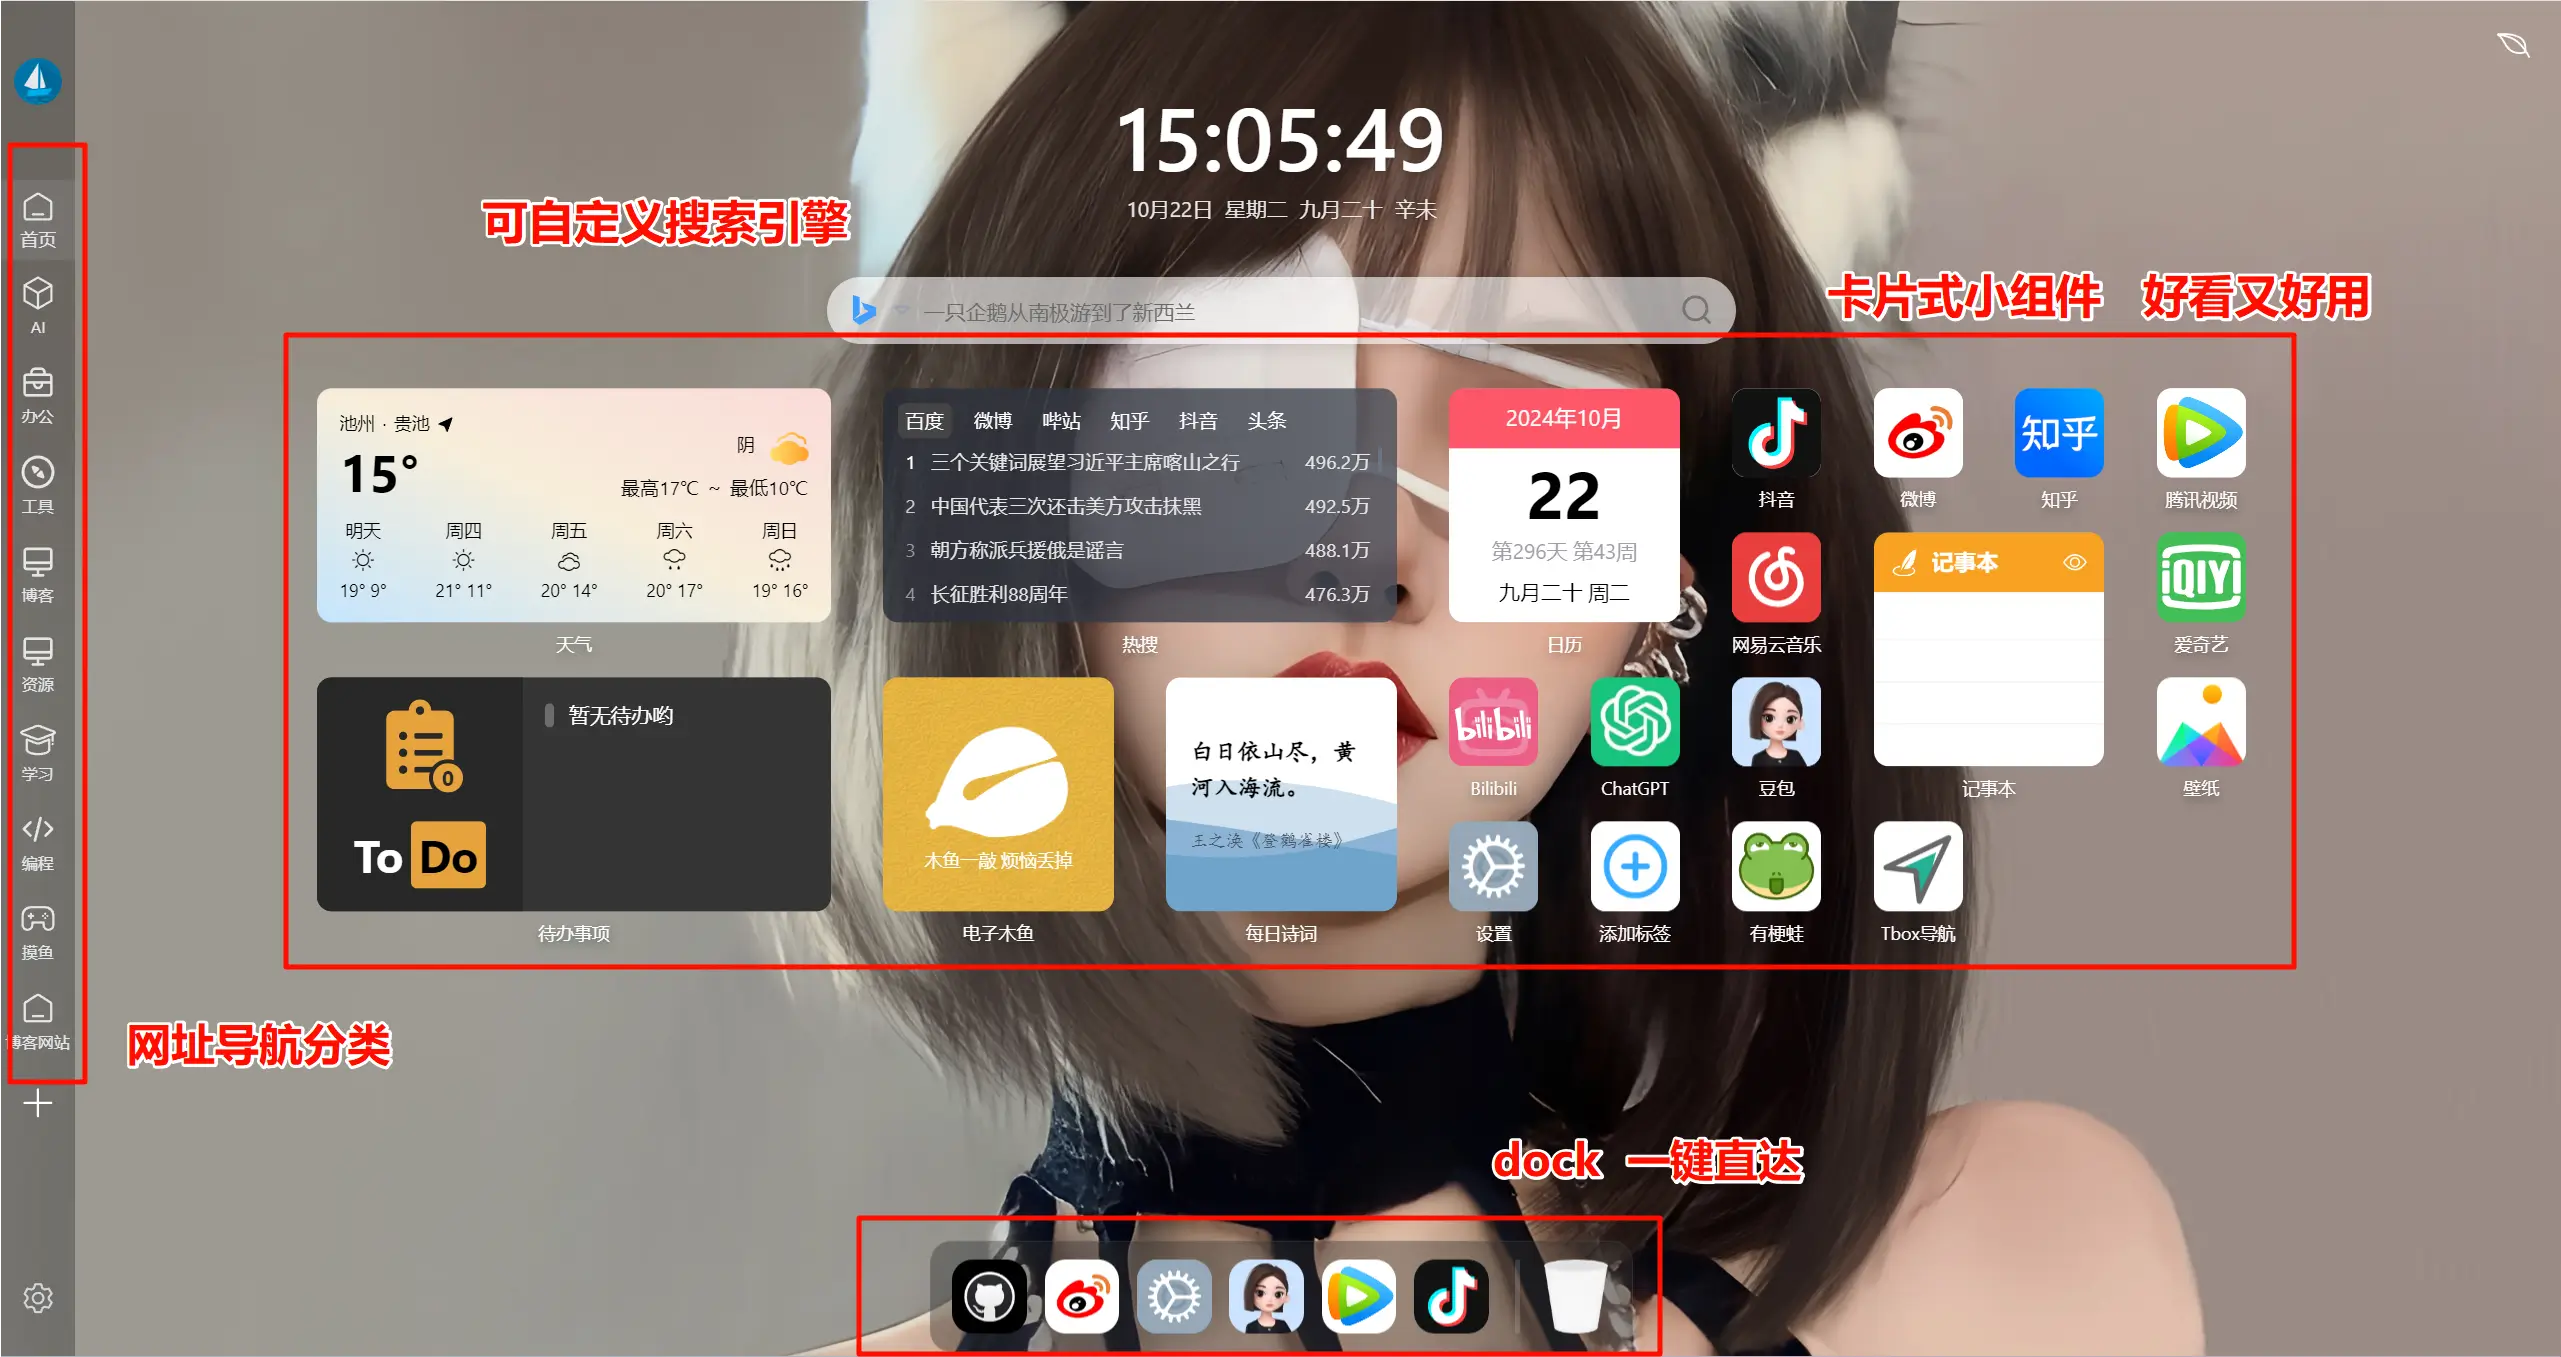Expand the search engine selector arrow
The image size is (2561, 1357).
[x=901, y=311]
